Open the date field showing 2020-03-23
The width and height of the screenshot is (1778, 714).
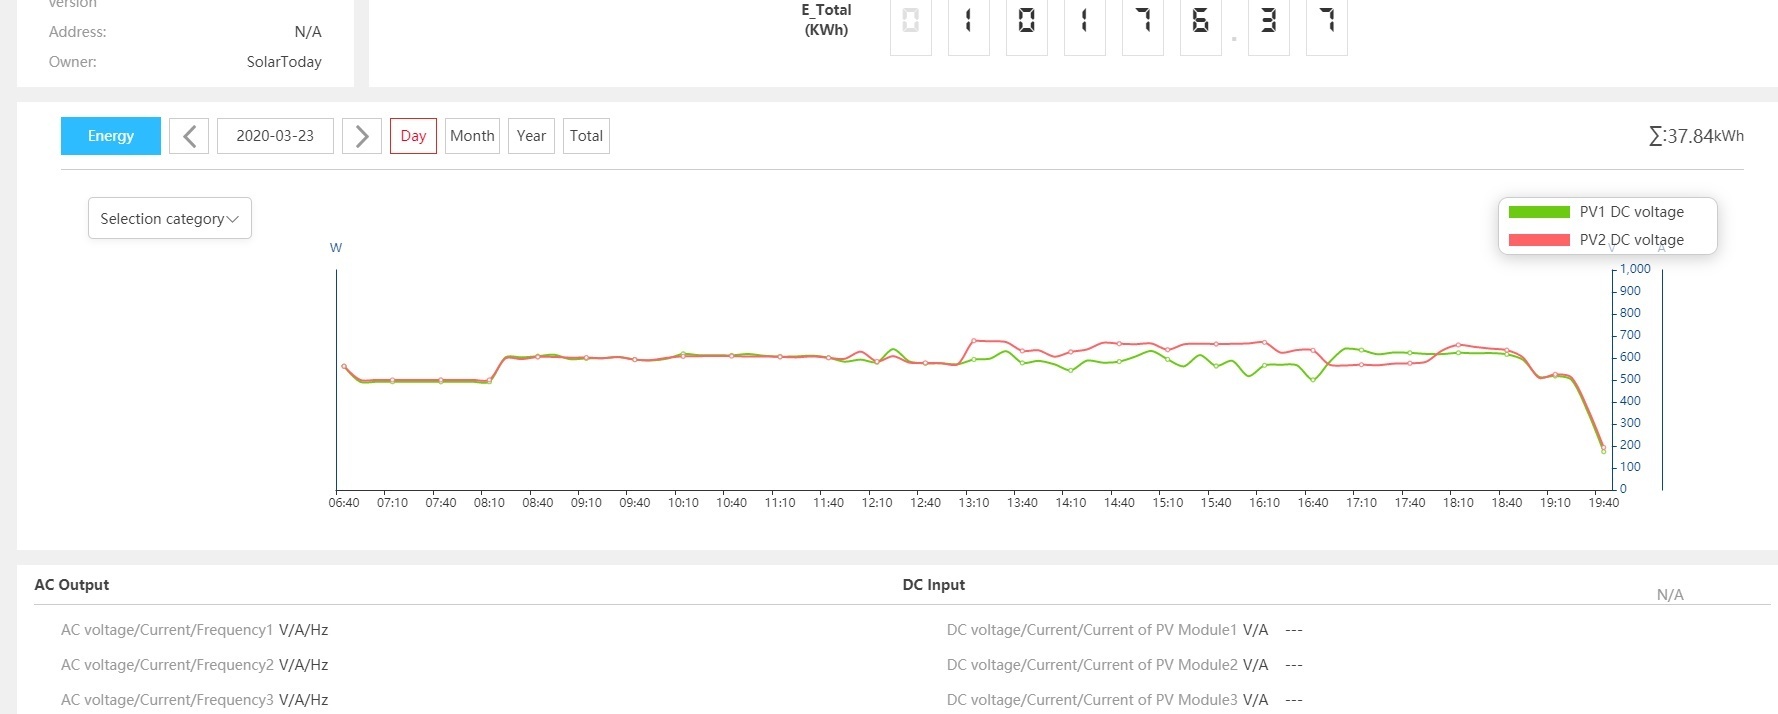click(275, 136)
